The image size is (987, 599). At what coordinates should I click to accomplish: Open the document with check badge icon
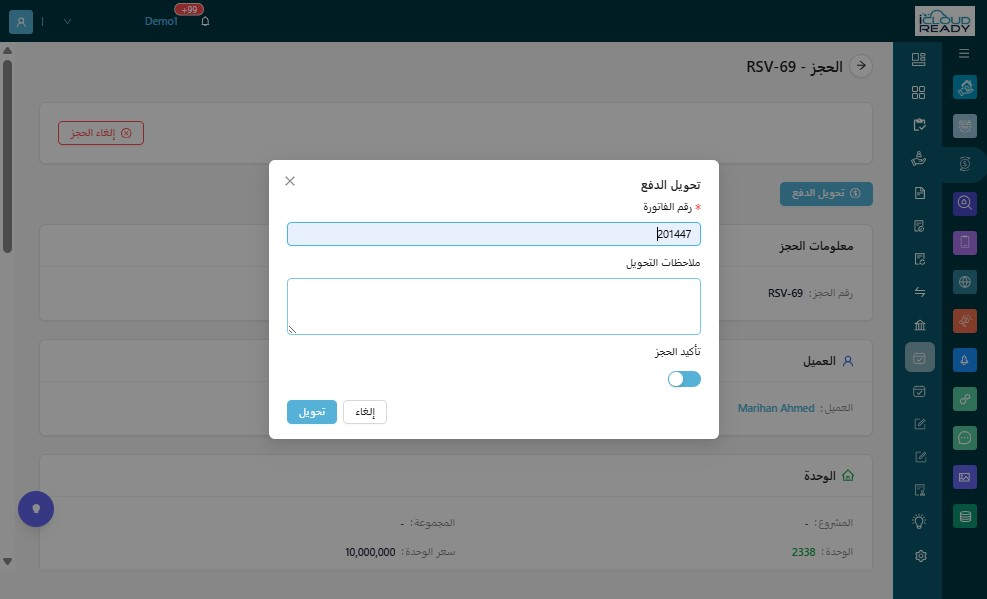point(919,226)
